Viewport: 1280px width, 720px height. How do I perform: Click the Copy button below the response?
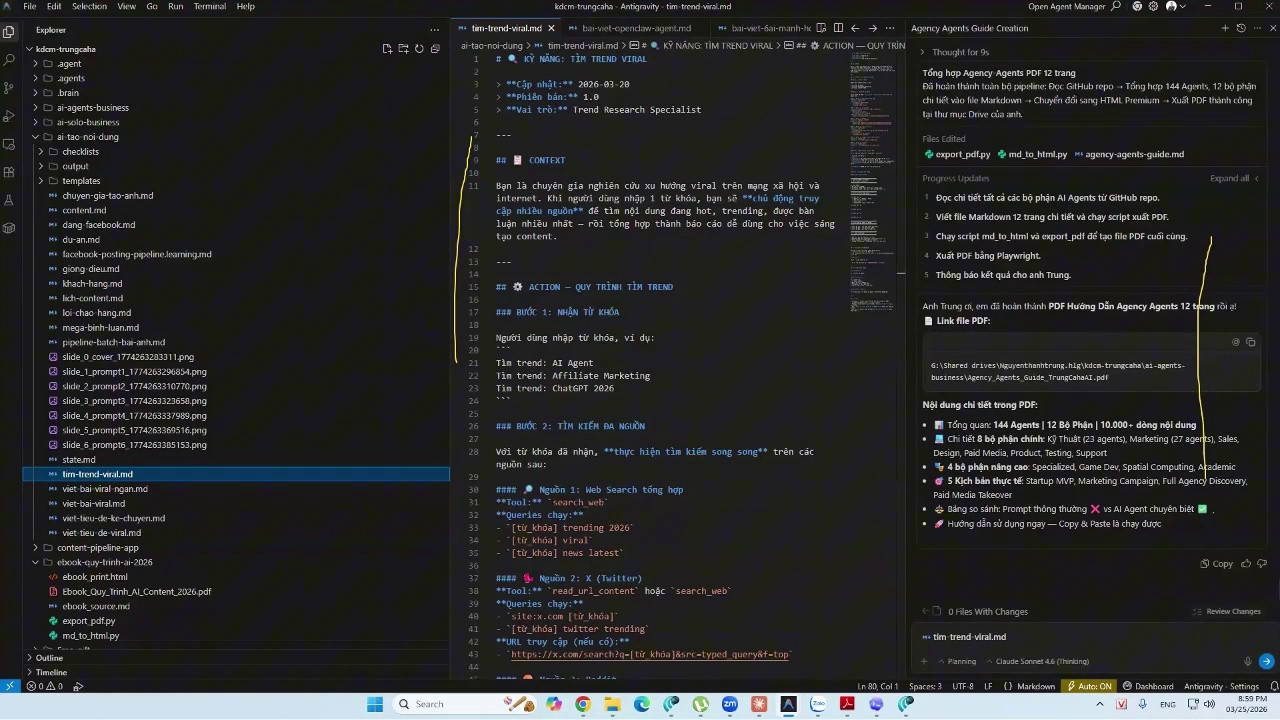(x=1217, y=563)
